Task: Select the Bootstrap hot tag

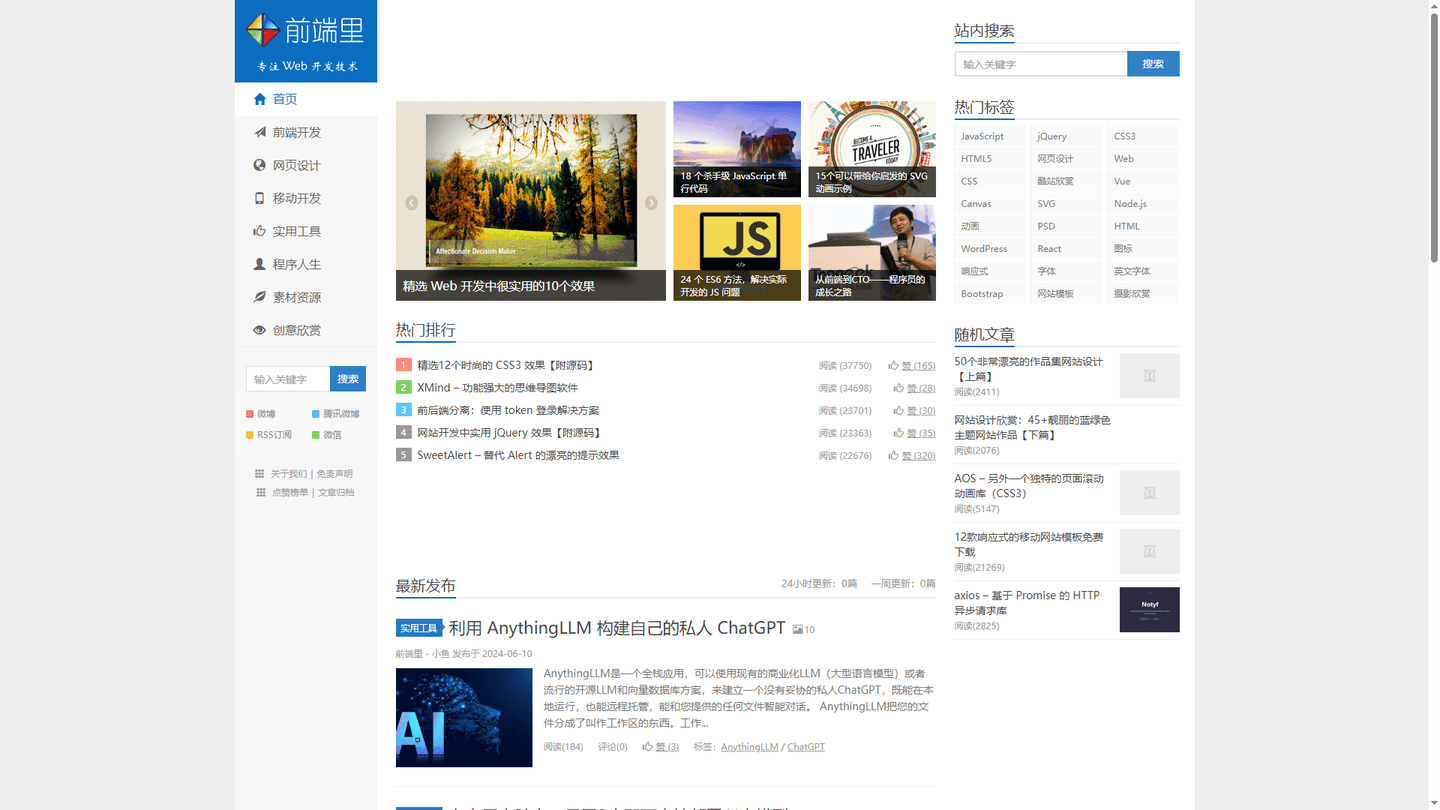Action: click(991, 294)
